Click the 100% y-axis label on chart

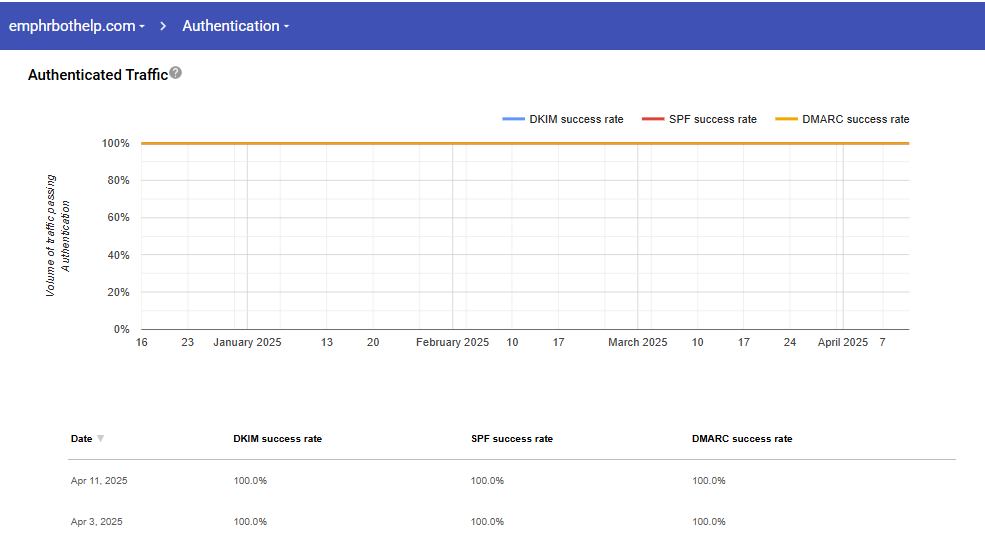pyautogui.click(x=115, y=143)
